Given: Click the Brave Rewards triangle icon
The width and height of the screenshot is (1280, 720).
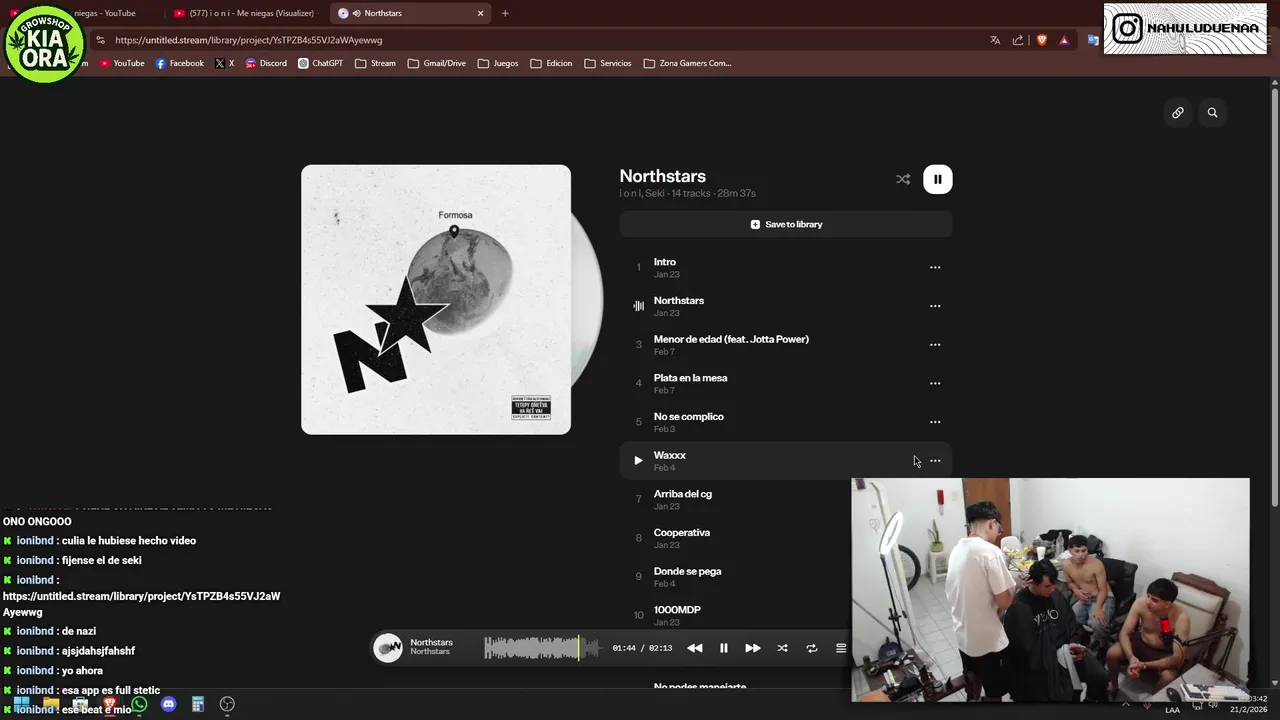Looking at the screenshot, I should [x=1064, y=40].
